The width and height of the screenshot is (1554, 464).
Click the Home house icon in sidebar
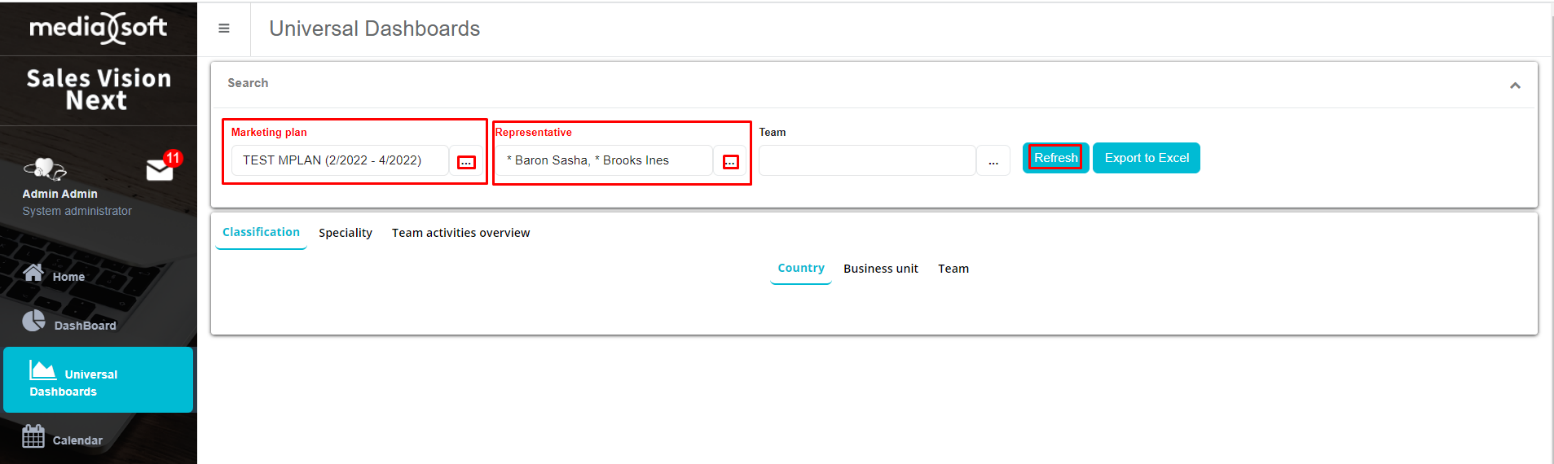coord(34,274)
